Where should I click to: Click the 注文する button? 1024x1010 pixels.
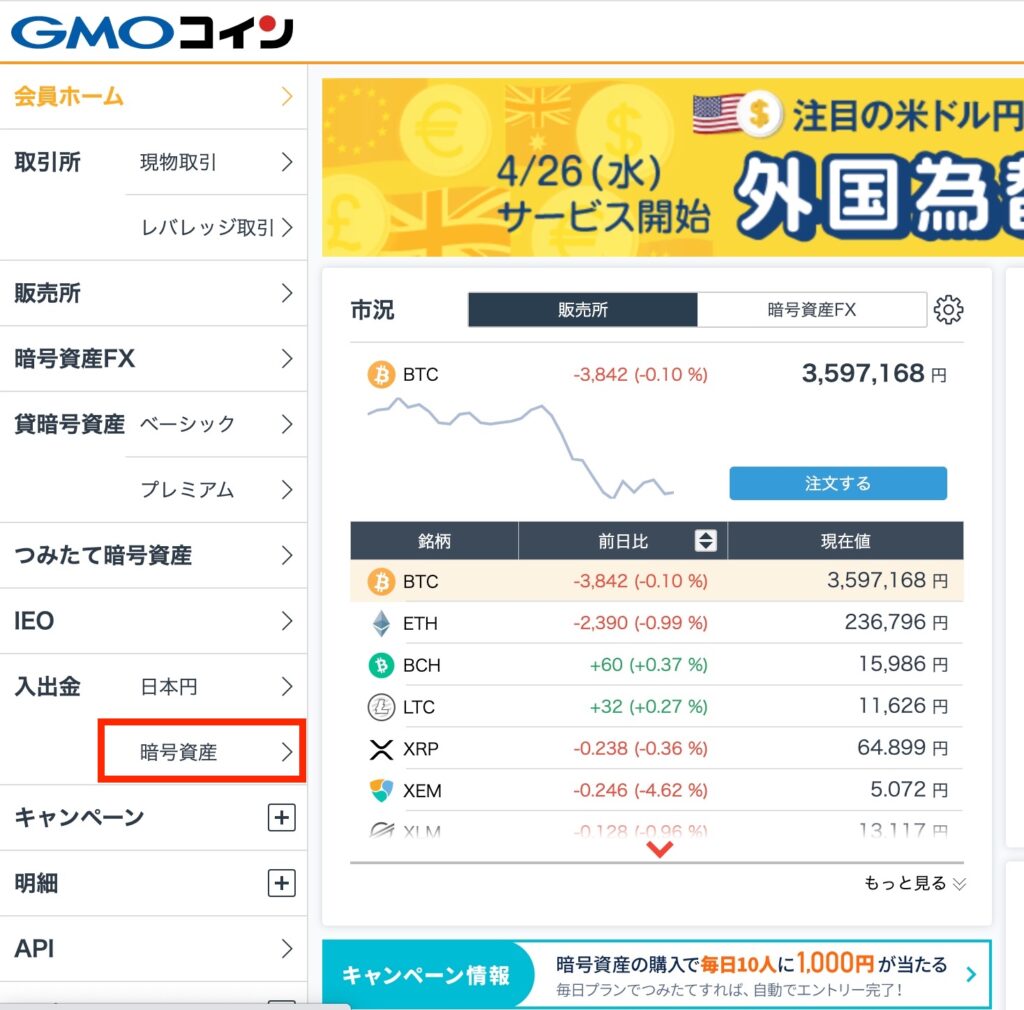(x=838, y=483)
